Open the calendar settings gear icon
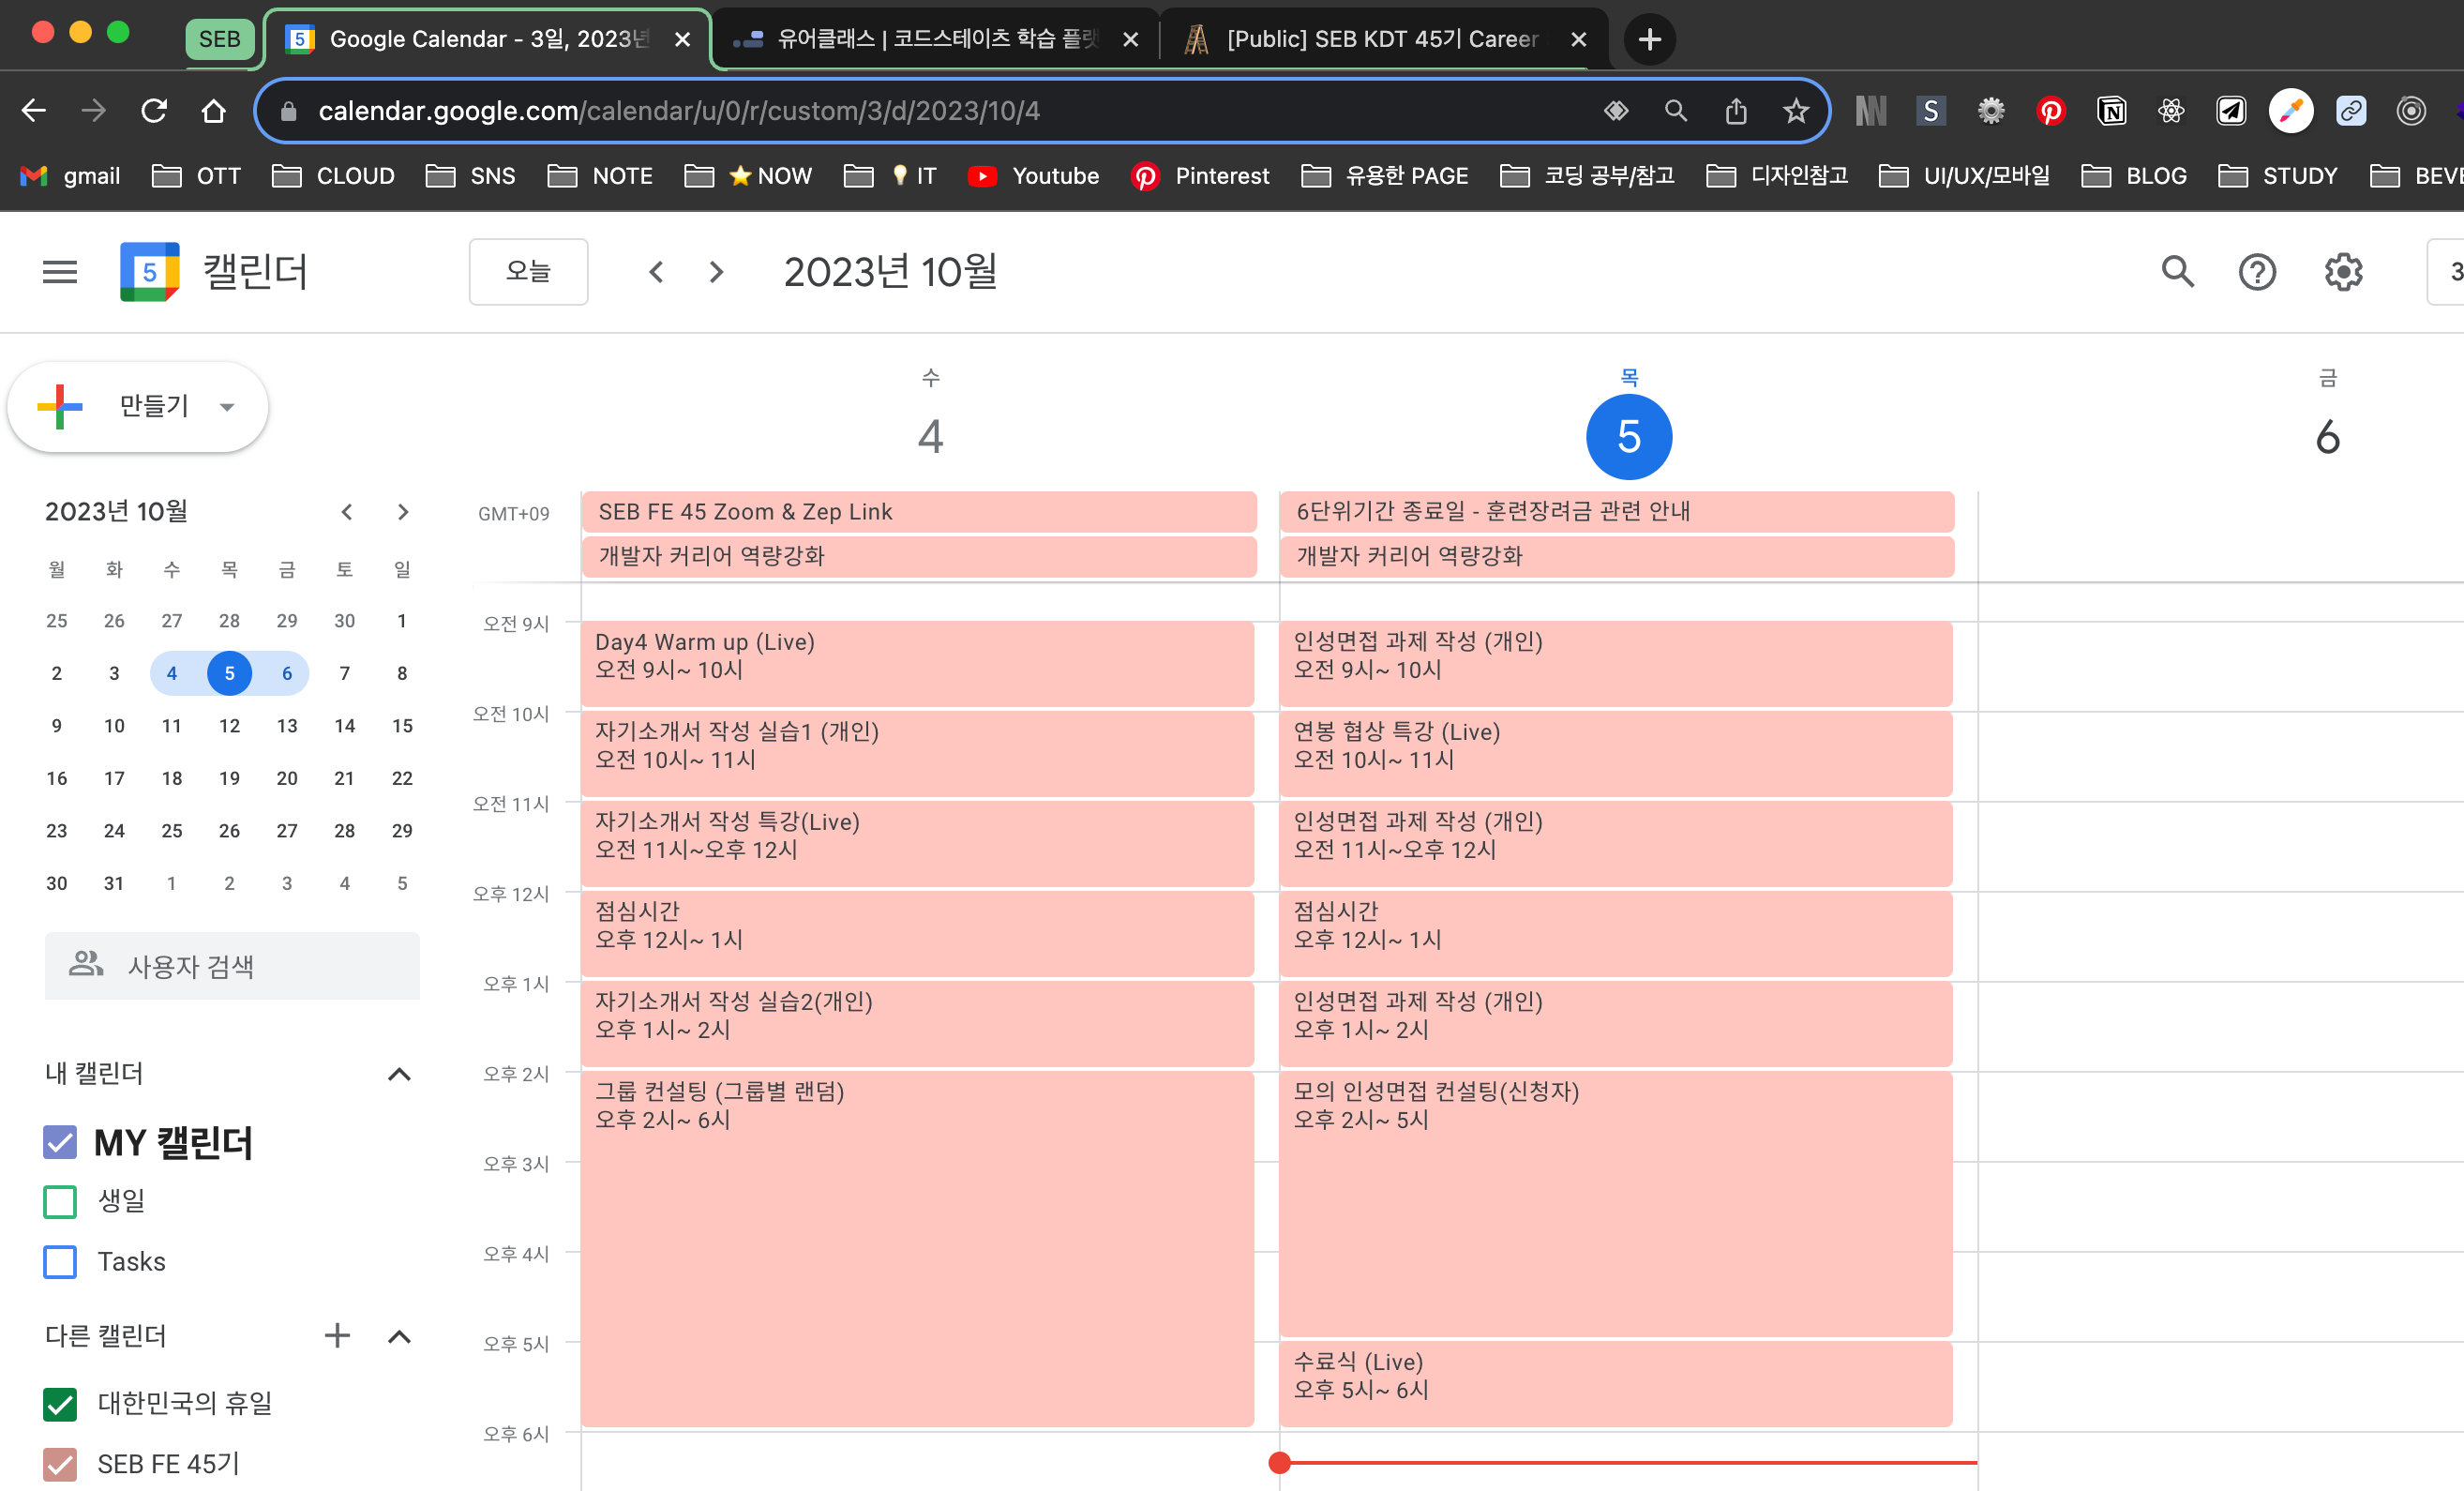This screenshot has height=1491, width=2464. tap(2342, 272)
